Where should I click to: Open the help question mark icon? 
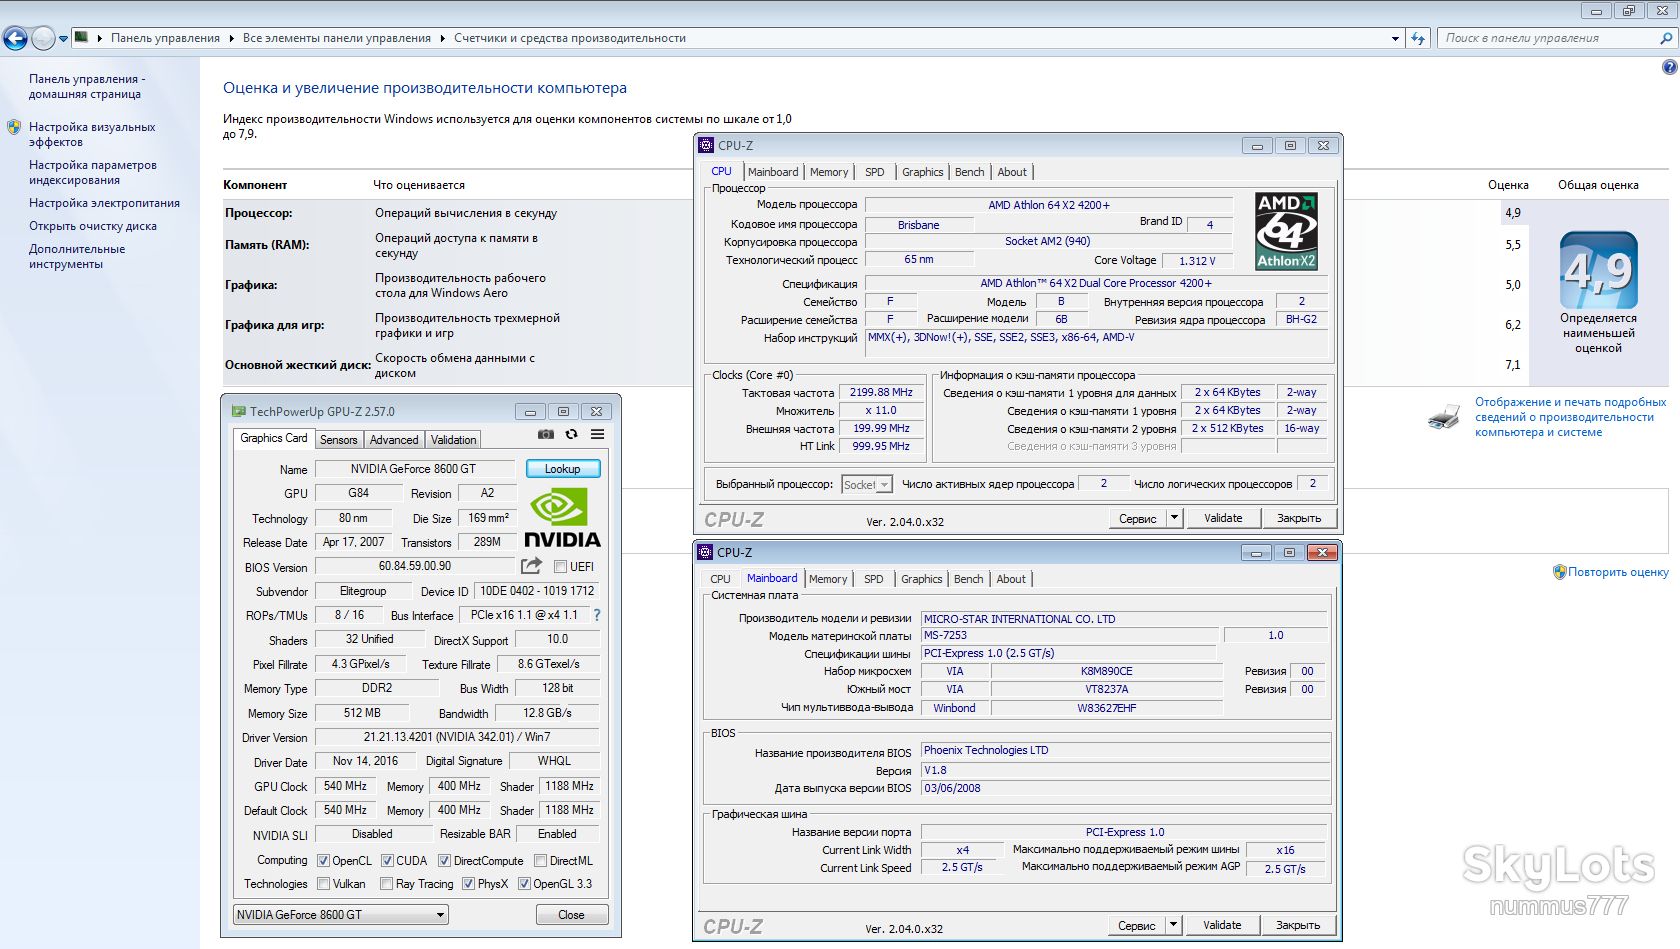[x=1669, y=67]
